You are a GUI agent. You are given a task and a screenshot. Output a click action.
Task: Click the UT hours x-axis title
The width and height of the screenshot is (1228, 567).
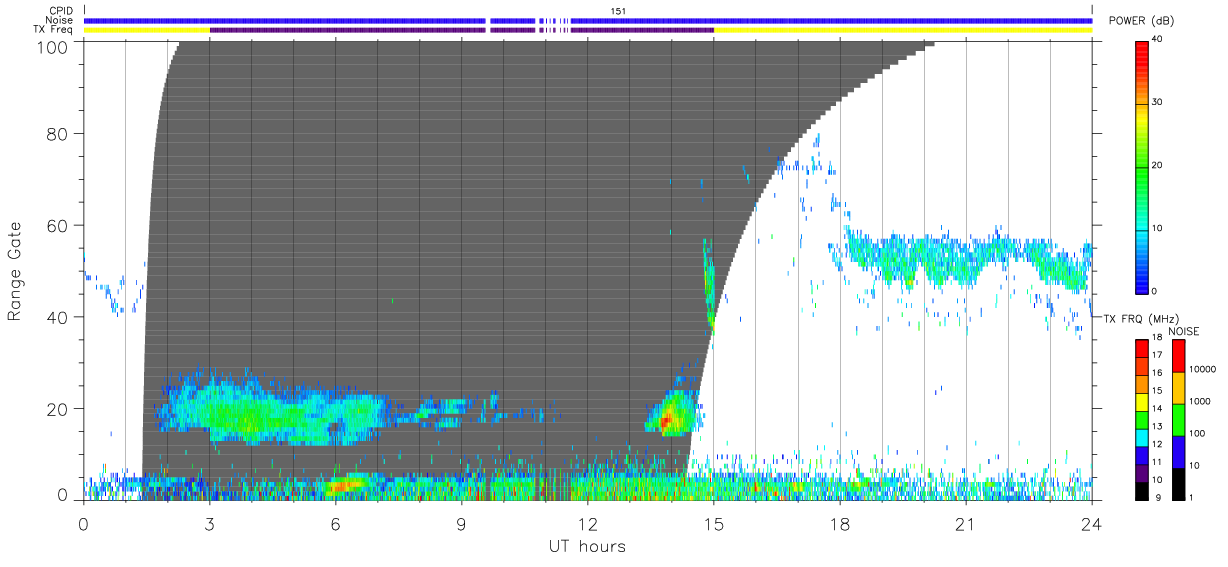pyautogui.click(x=587, y=546)
